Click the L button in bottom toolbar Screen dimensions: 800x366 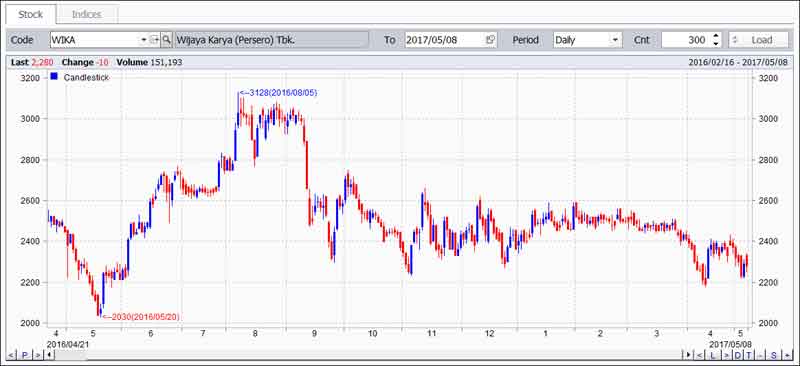[x=713, y=355]
